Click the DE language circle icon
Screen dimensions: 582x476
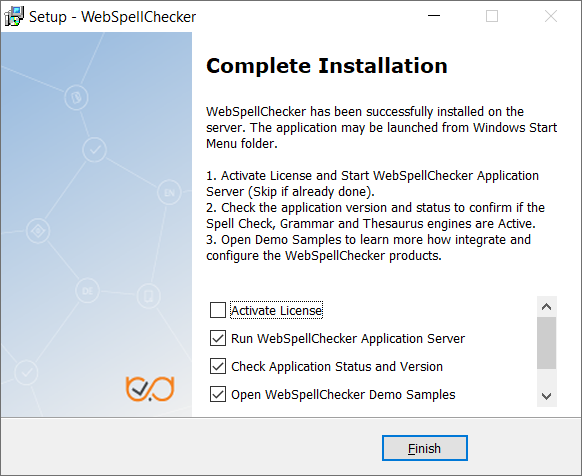coord(88,291)
